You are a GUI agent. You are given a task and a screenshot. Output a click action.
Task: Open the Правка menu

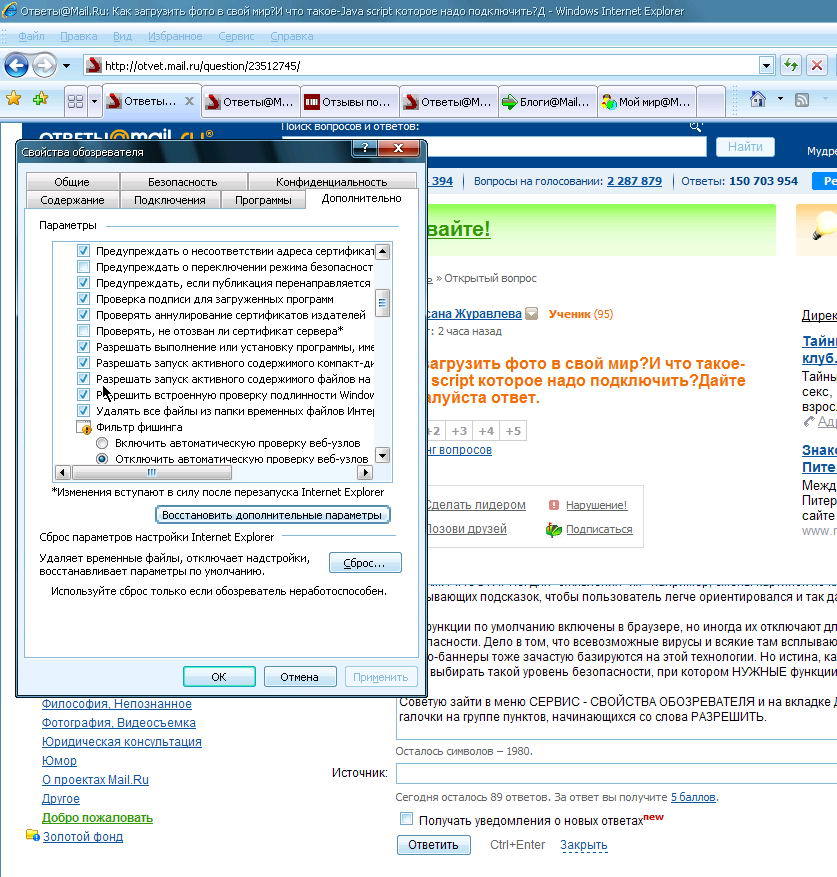79,36
